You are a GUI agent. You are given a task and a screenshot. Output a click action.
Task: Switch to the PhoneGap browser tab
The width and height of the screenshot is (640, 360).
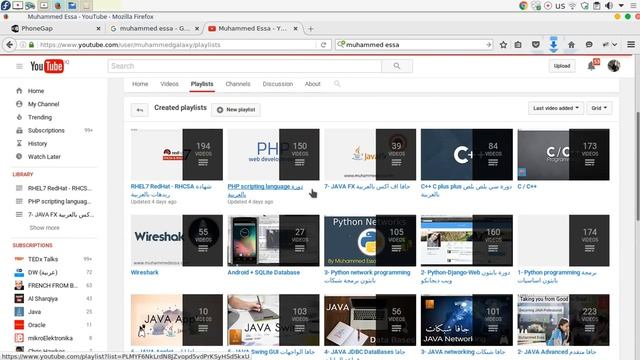click(x=55, y=29)
